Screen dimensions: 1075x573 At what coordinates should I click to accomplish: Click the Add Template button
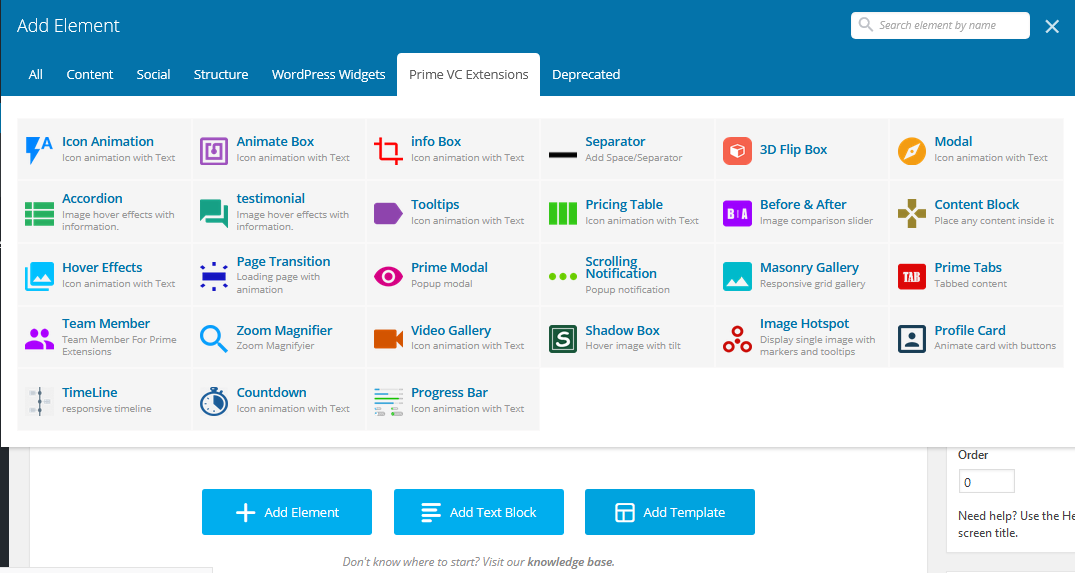(670, 512)
